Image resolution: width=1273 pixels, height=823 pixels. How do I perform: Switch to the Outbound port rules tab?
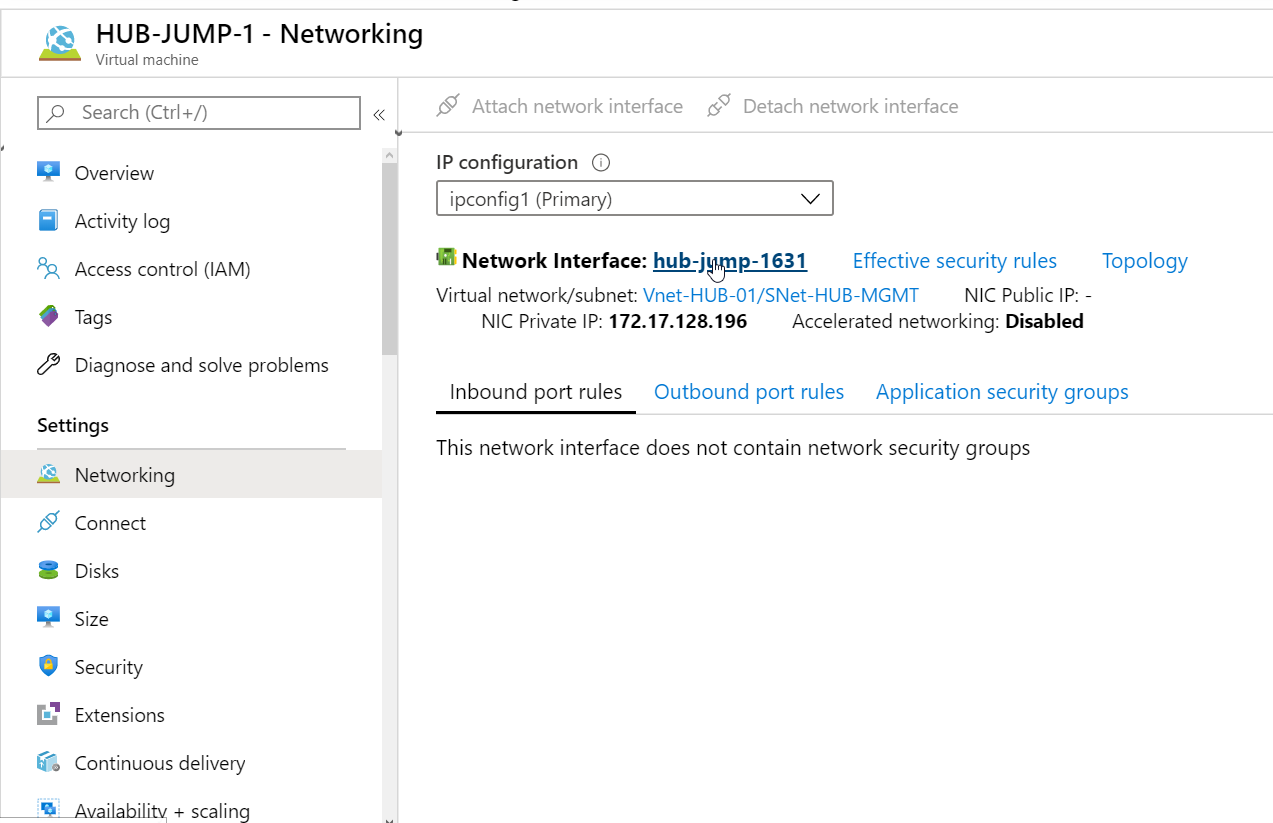749,392
